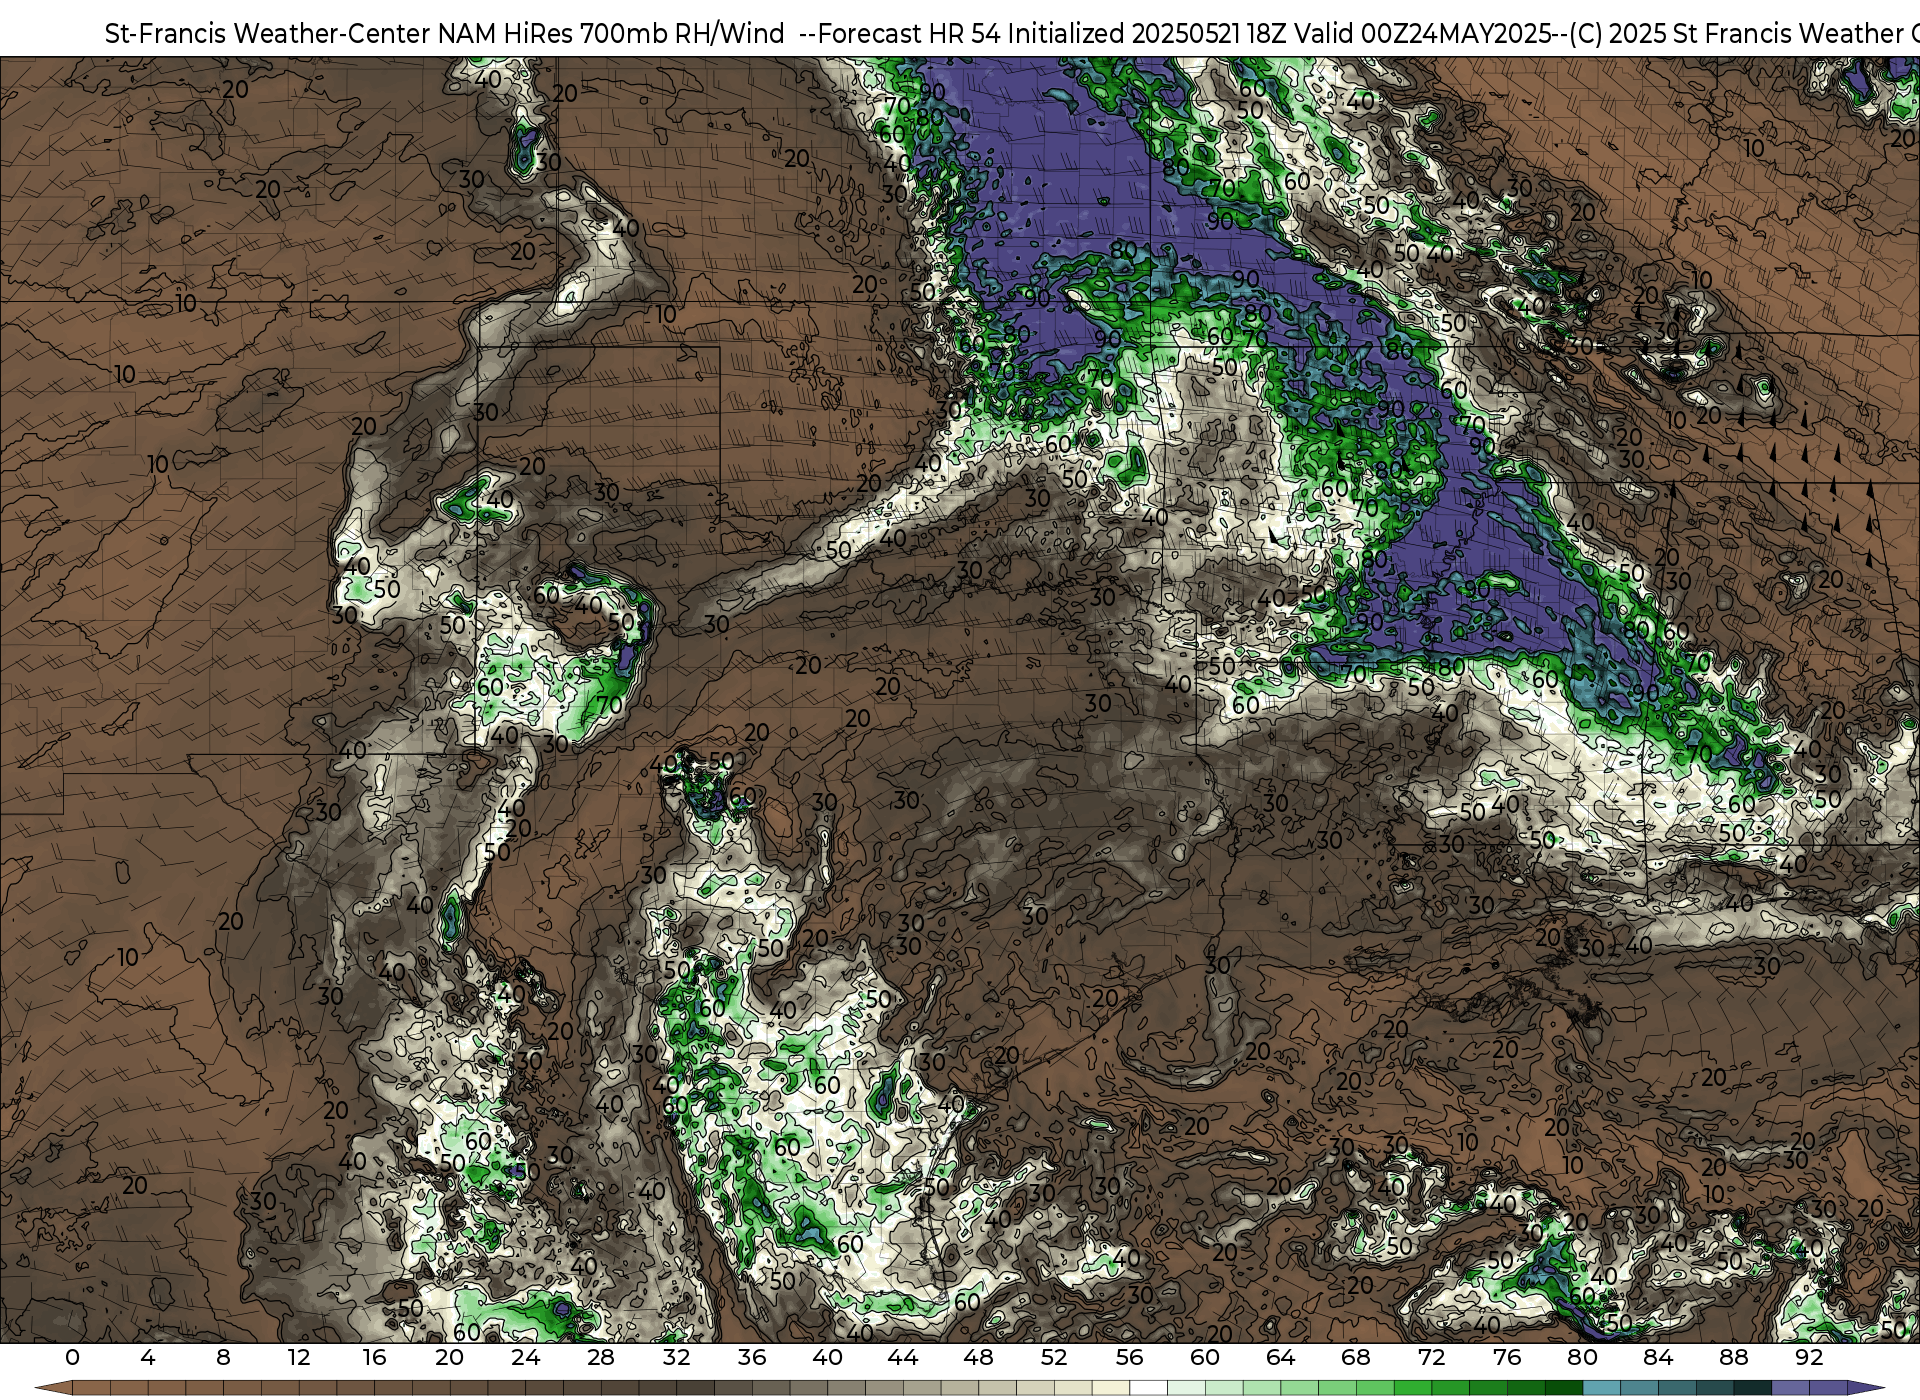This screenshot has width=1920, height=1400.
Task: Click the colorbar tick label "4"
Action: point(148,1357)
